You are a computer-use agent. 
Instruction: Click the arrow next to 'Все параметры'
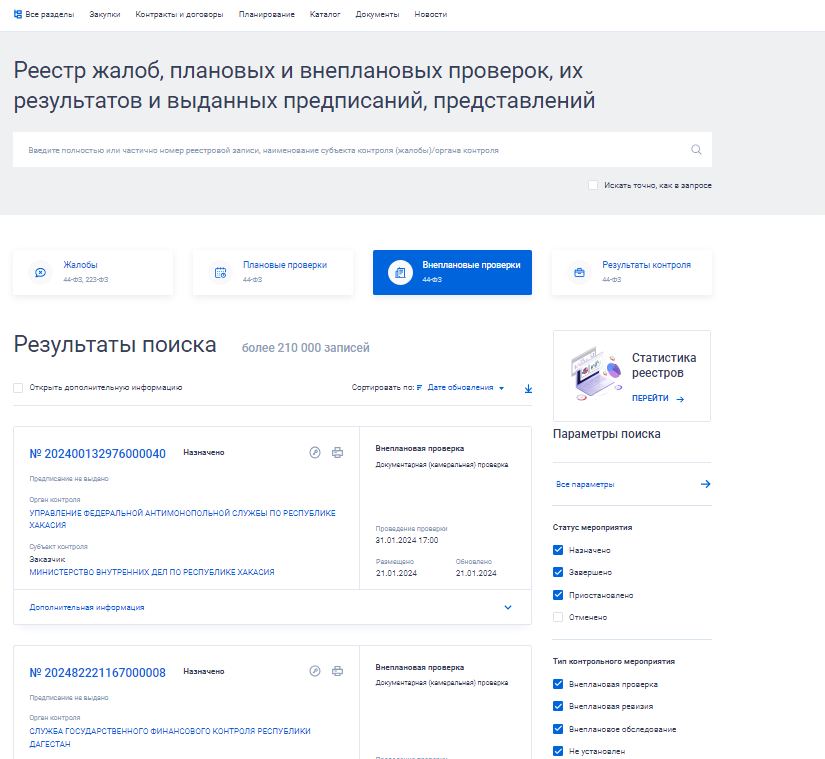(x=706, y=483)
